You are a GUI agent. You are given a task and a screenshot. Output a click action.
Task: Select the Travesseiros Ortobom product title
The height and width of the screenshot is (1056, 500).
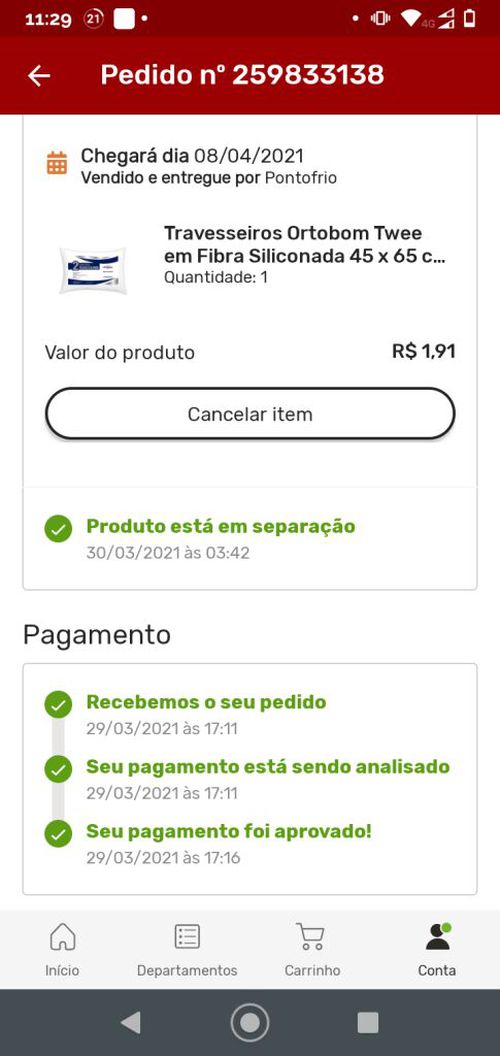[305, 244]
